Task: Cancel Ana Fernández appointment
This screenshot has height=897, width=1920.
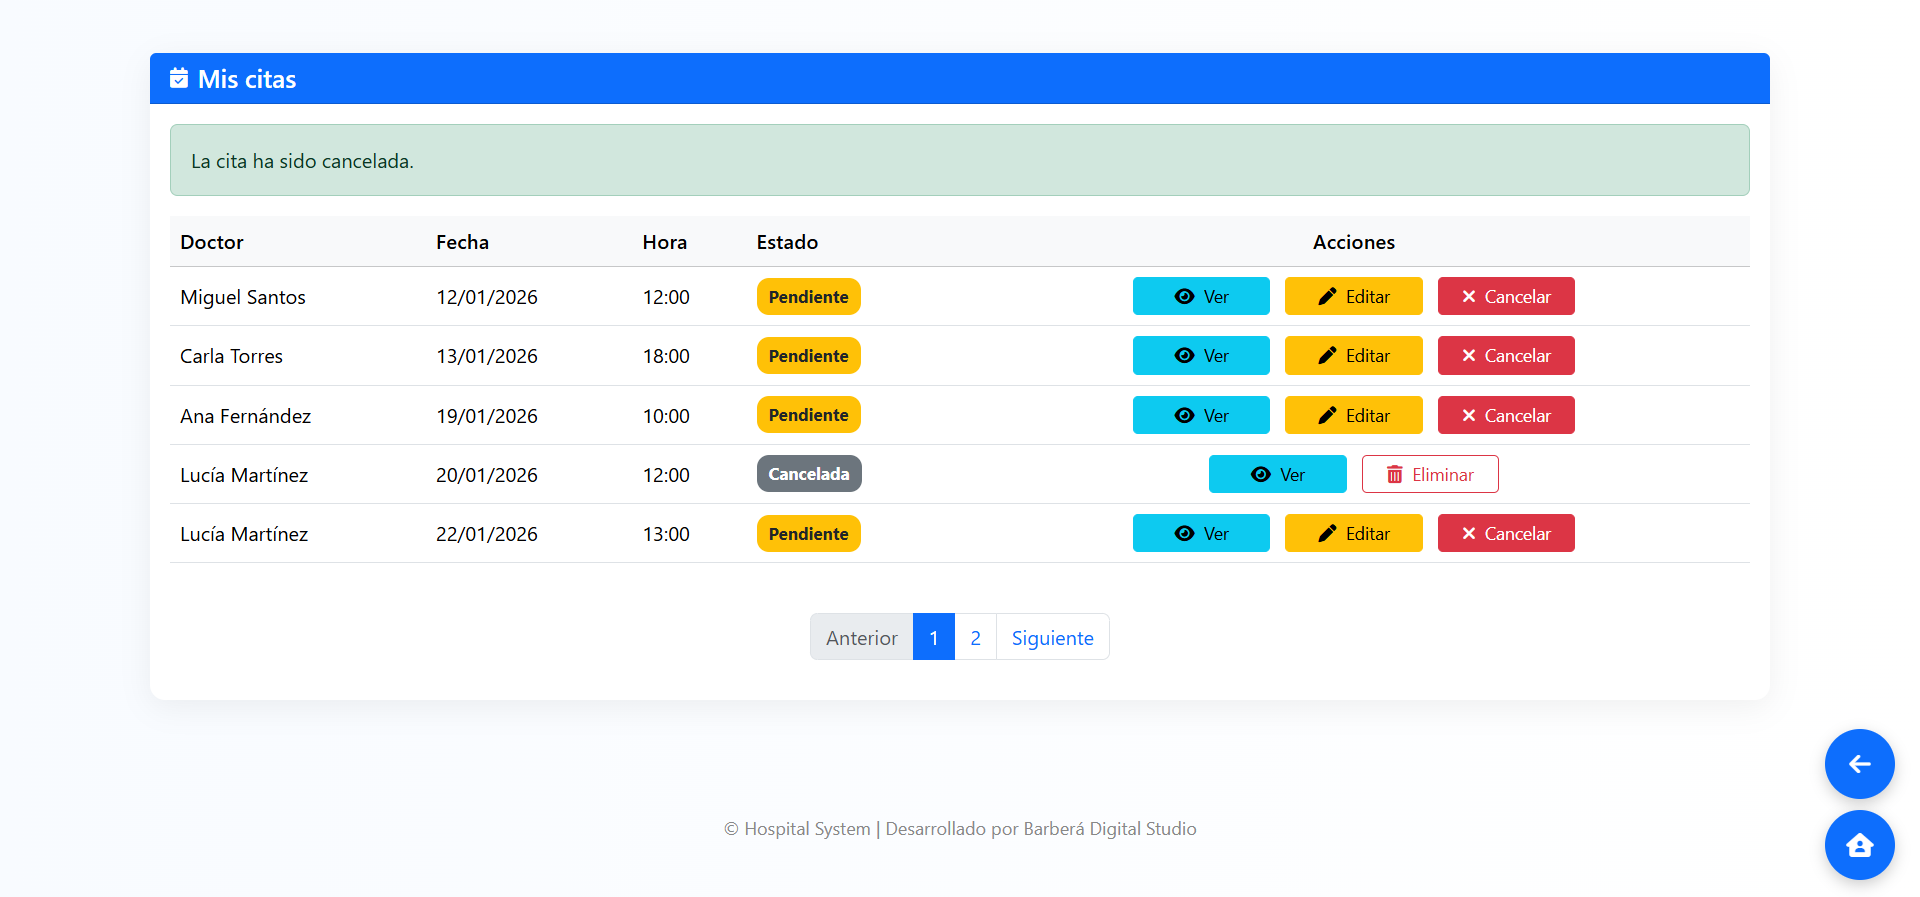Action: [x=1506, y=415]
